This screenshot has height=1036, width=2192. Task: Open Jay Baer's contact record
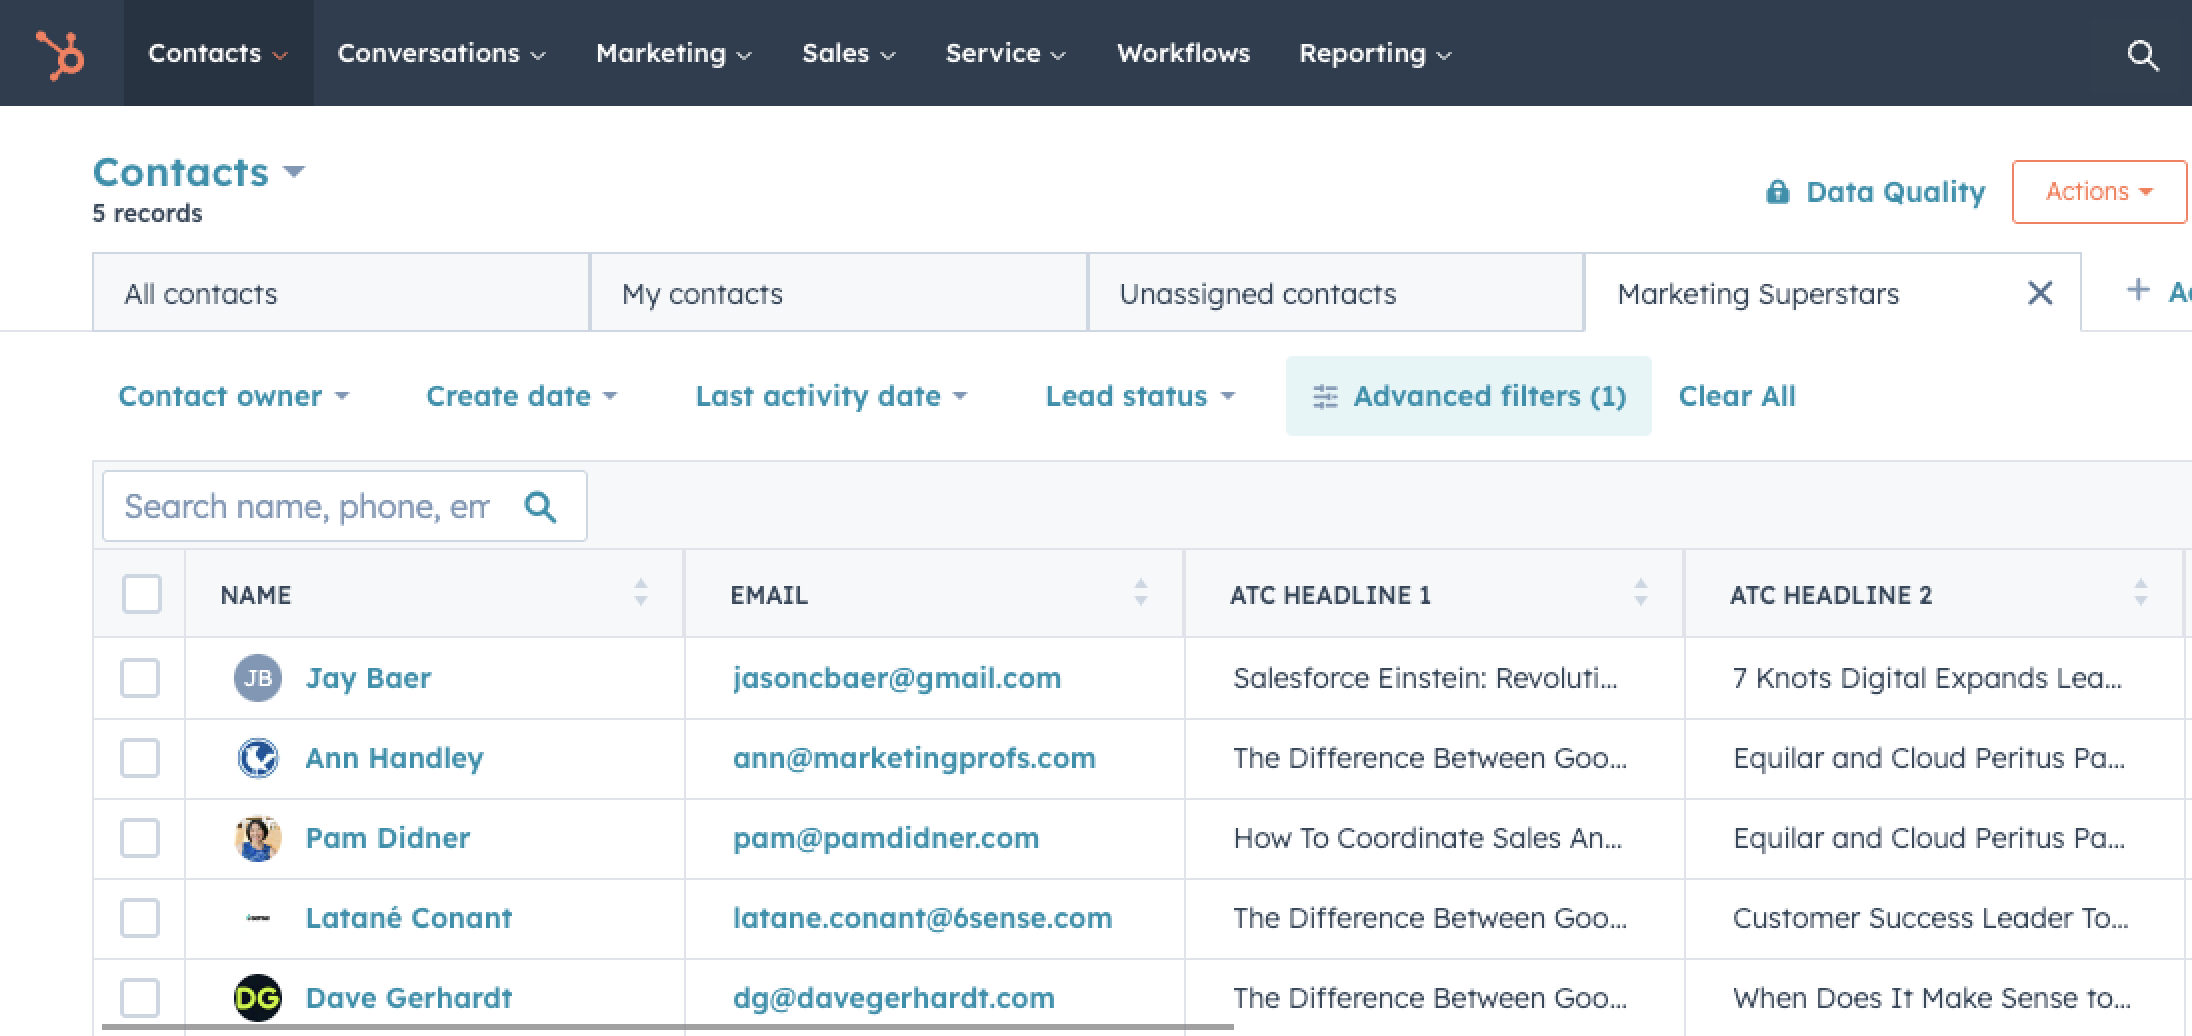tap(368, 678)
